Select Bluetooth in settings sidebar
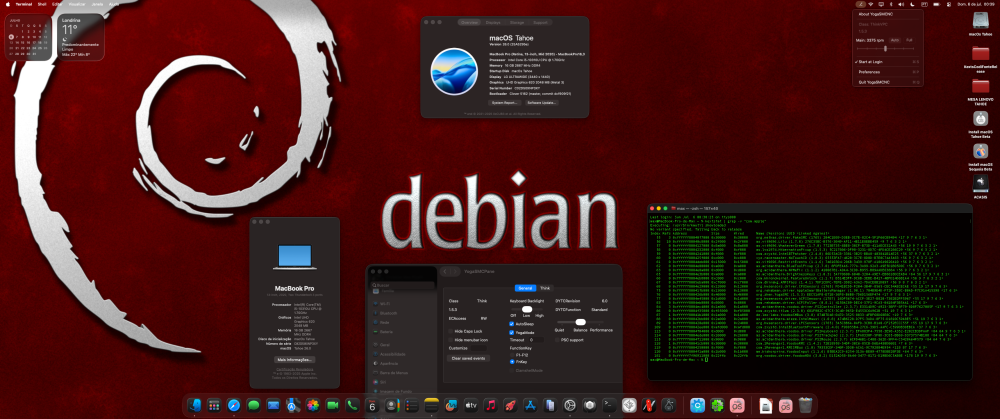1000x419 pixels. pyautogui.click(x=388, y=313)
